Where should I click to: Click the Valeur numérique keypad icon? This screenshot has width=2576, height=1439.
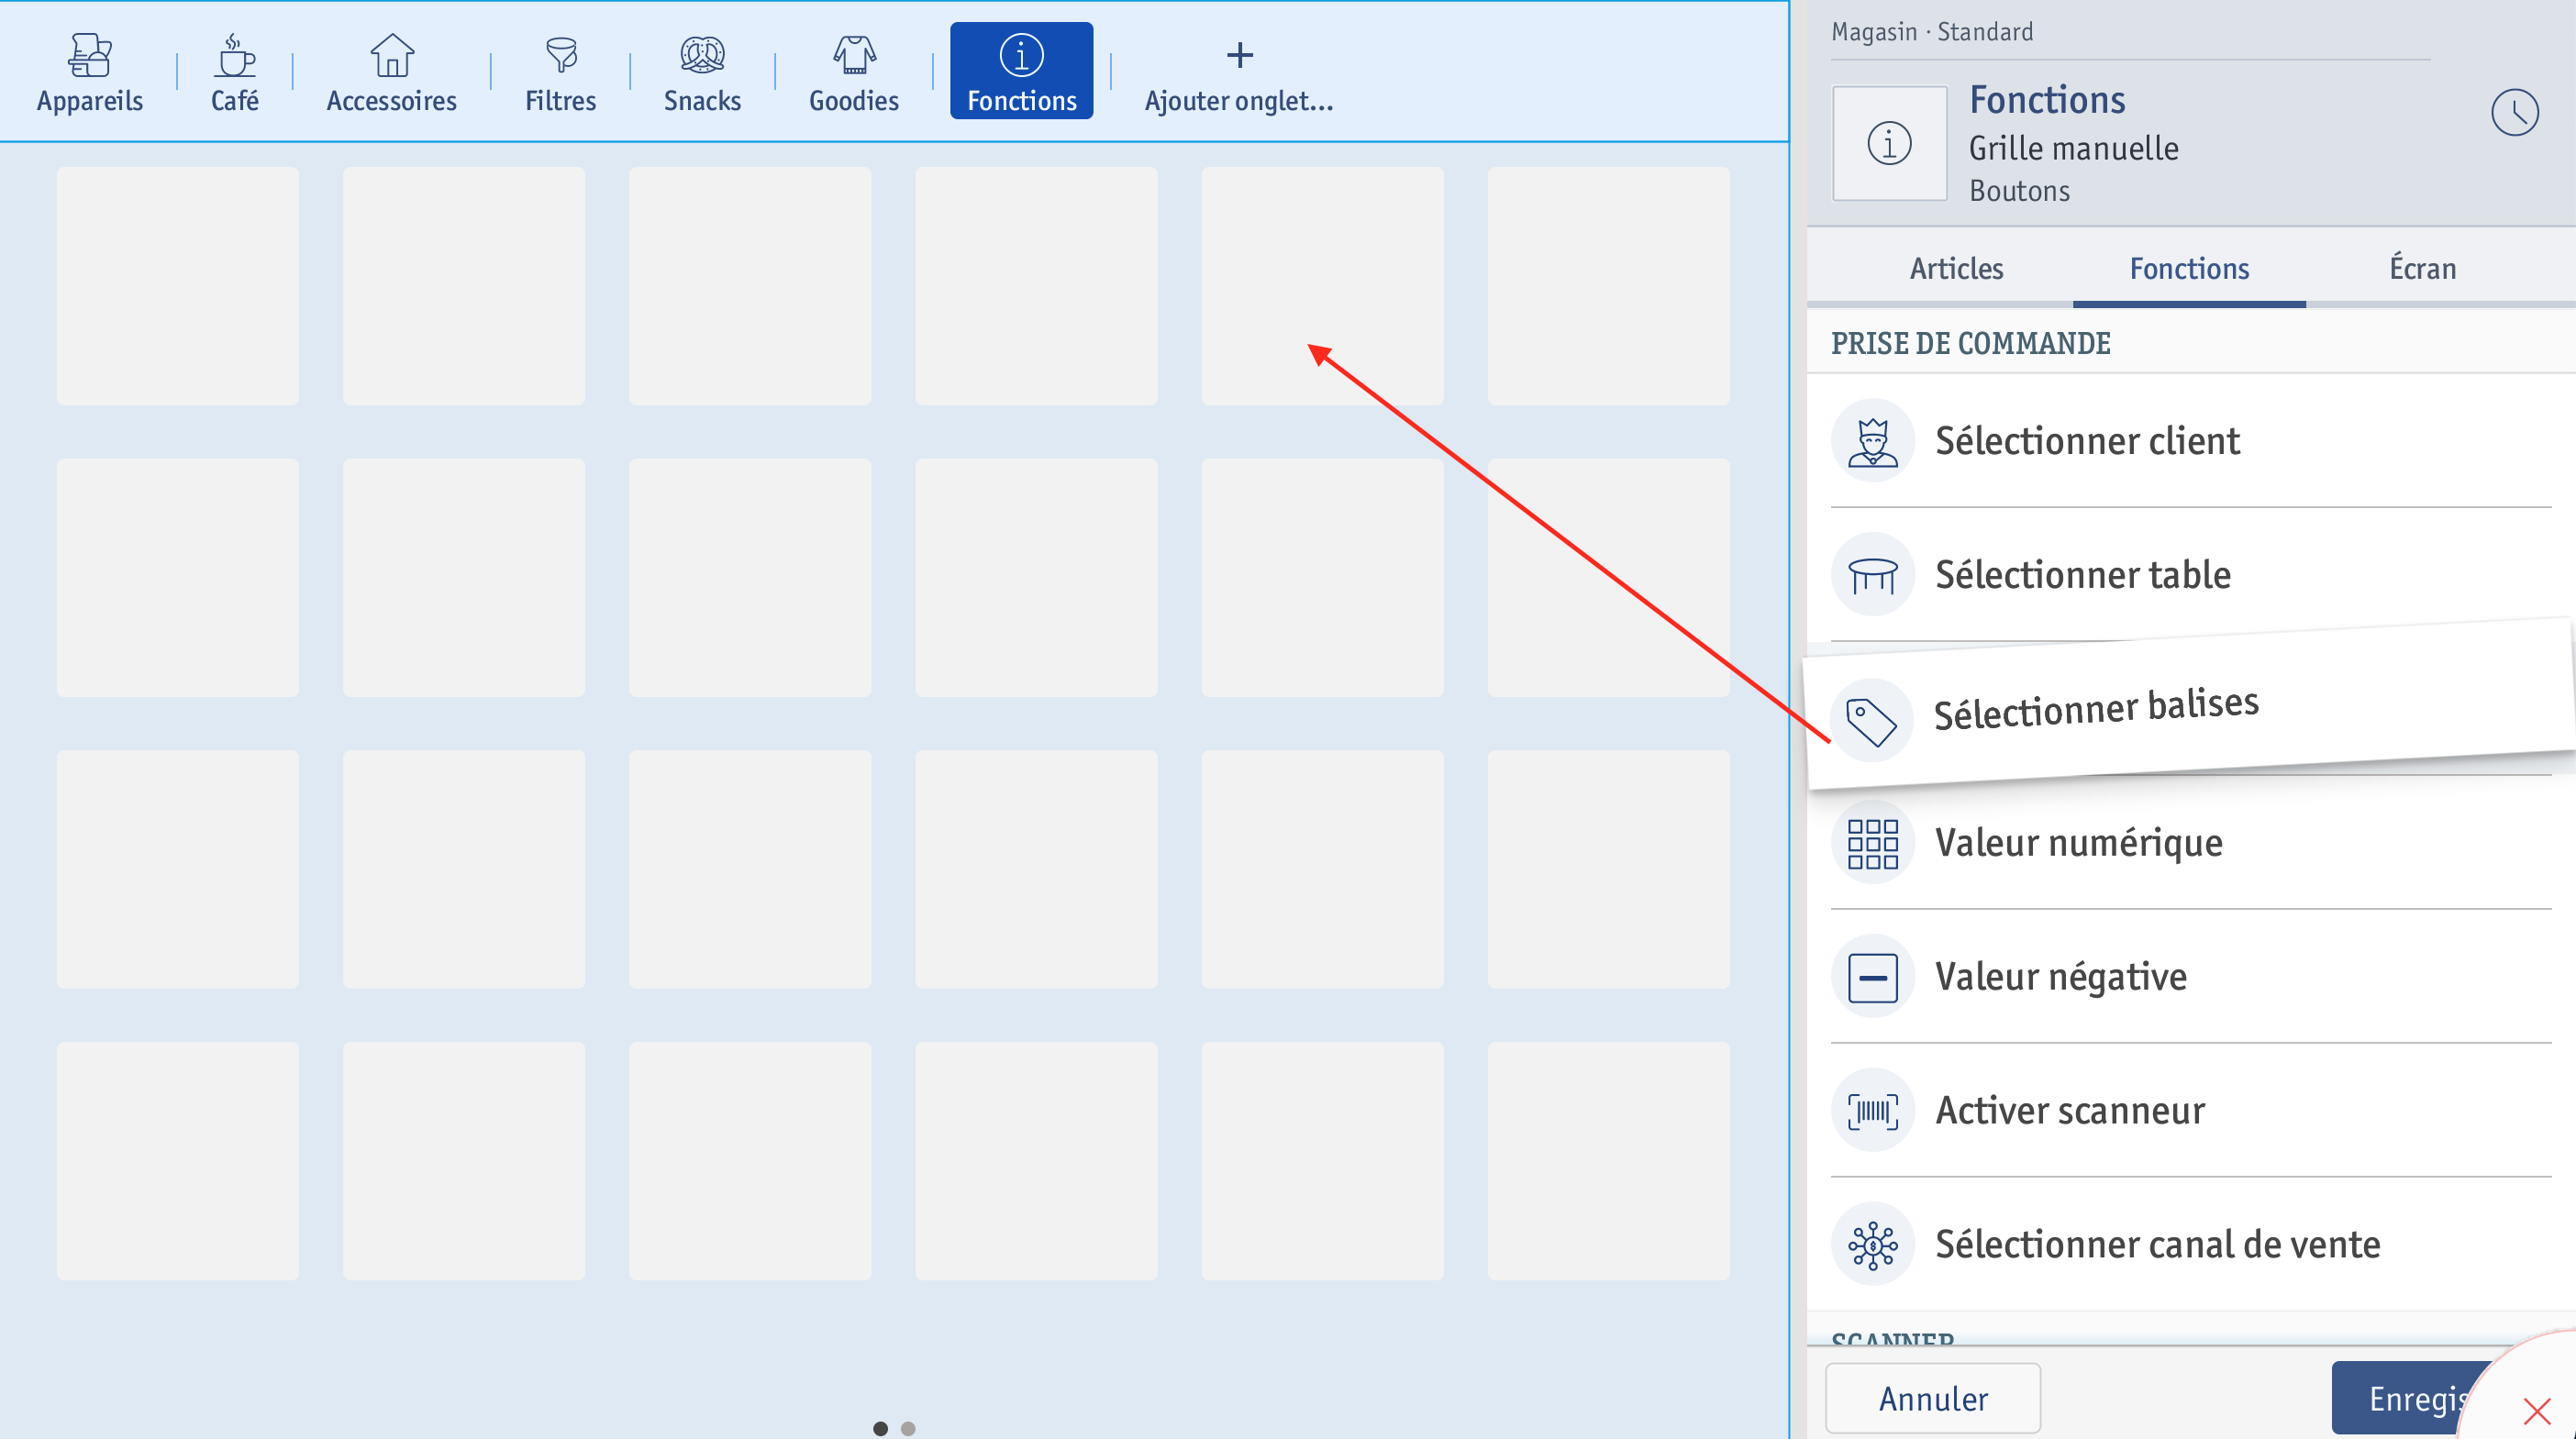point(1872,843)
